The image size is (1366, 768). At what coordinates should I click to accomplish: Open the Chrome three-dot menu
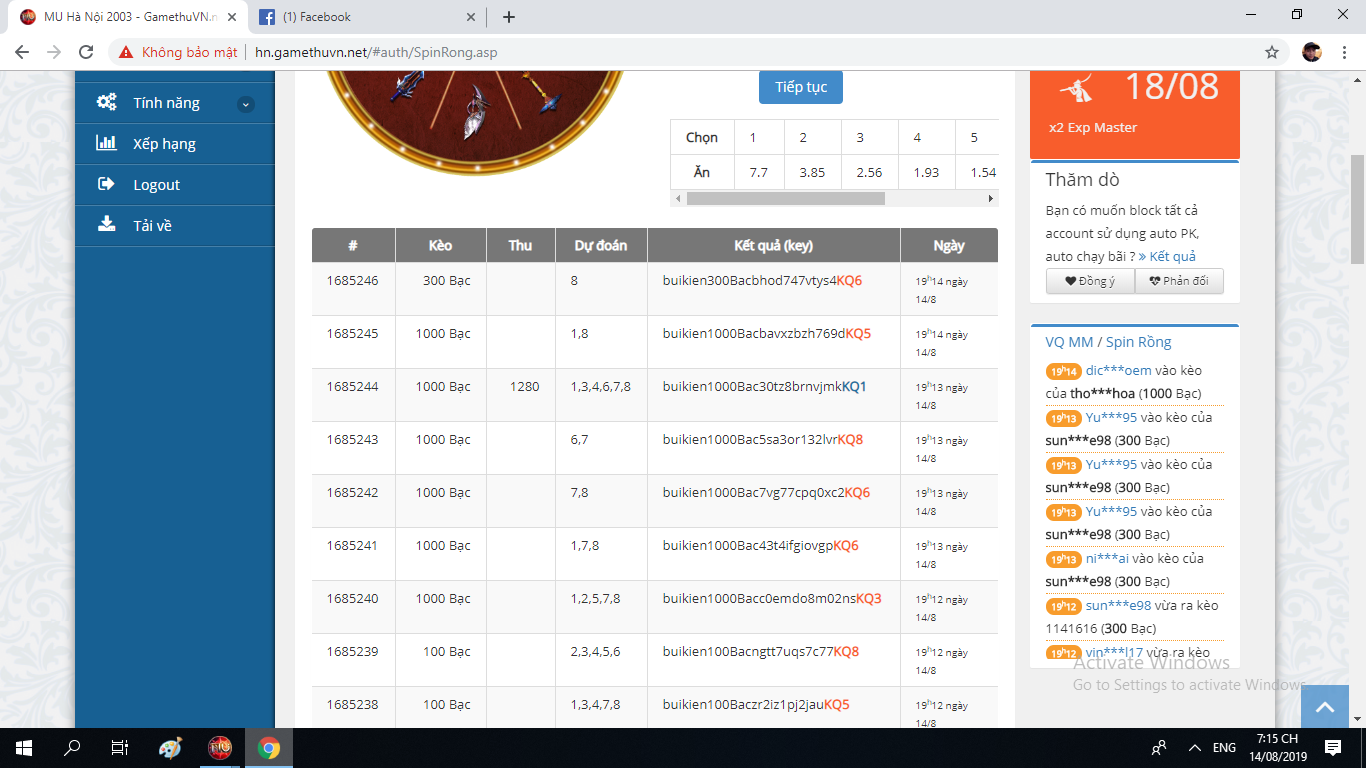(x=1345, y=52)
